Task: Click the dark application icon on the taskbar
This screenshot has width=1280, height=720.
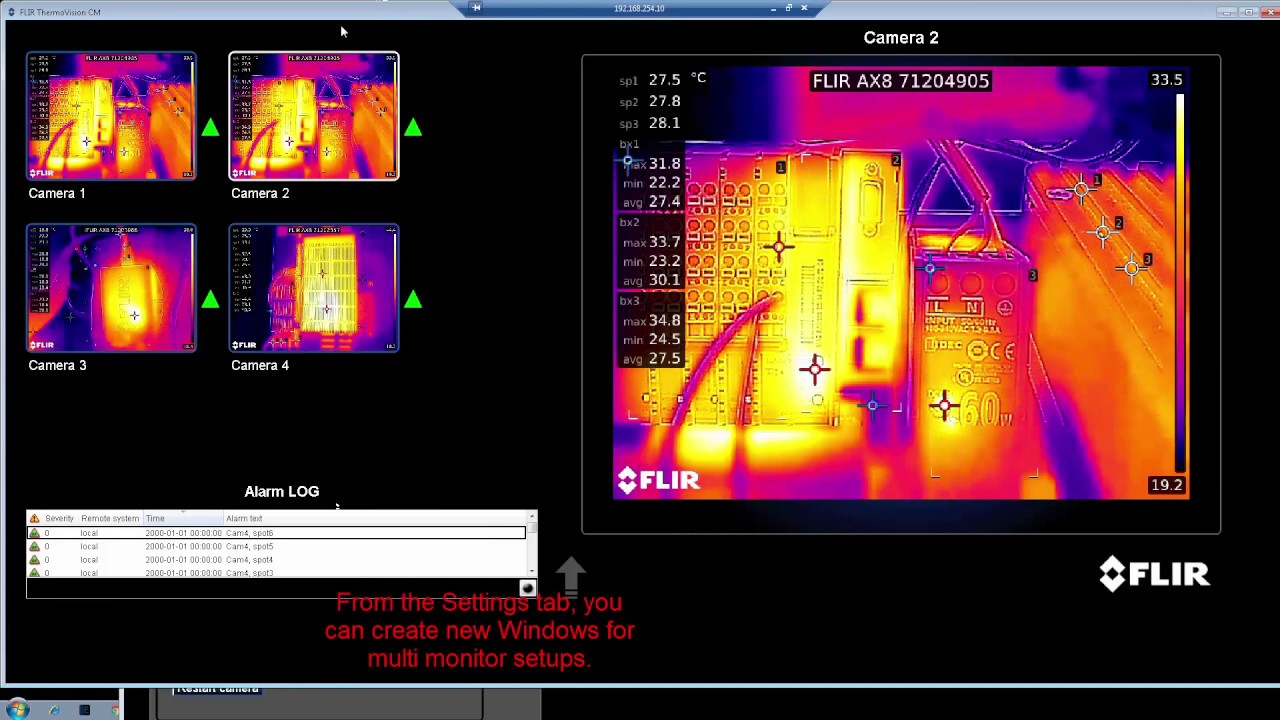Action: 85,710
